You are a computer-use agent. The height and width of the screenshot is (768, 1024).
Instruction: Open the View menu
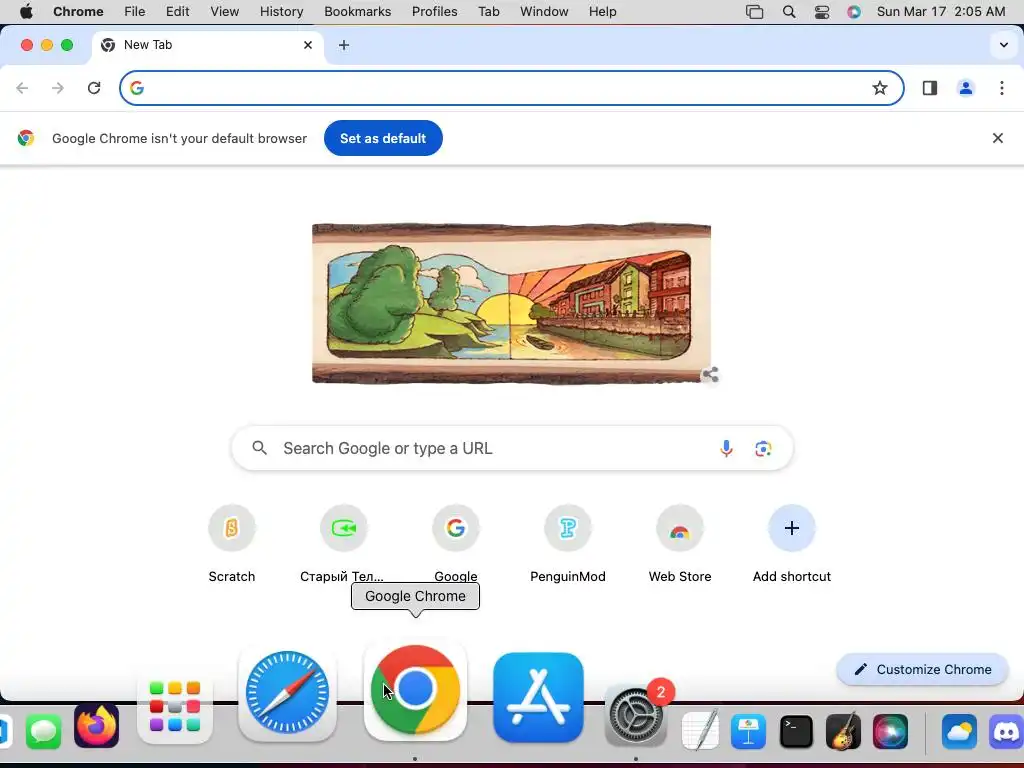(x=225, y=11)
